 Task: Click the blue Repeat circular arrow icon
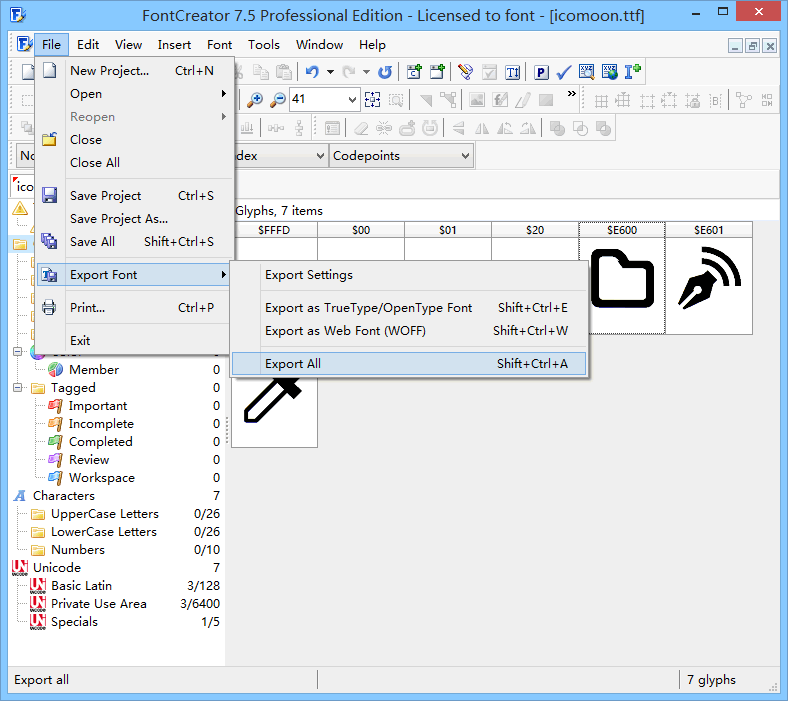[x=385, y=72]
